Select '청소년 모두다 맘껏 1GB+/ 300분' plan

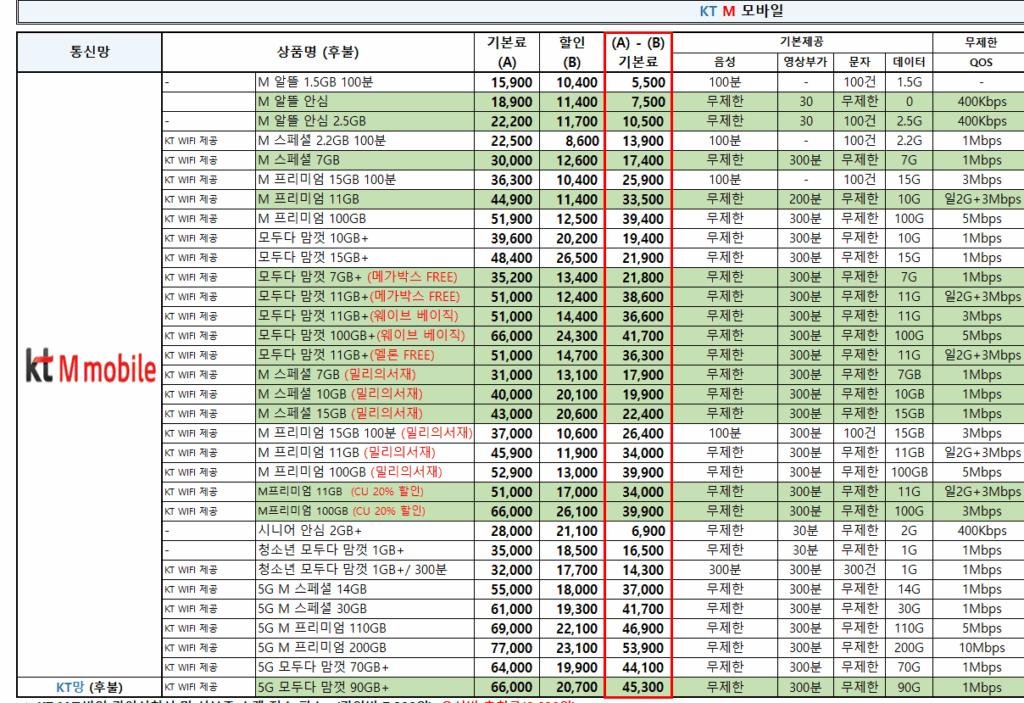[x=353, y=570]
